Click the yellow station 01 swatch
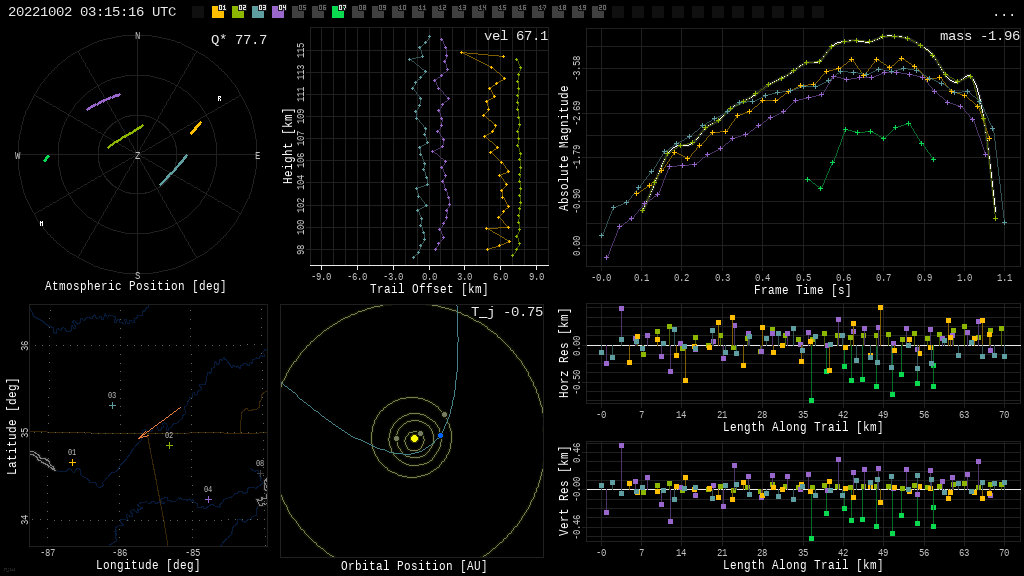This screenshot has width=1024, height=576. point(218,11)
